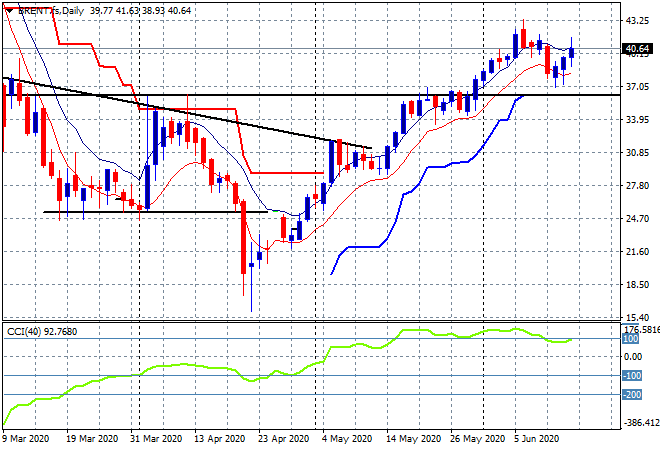Click the 31 Mar 2020 date label
This screenshot has height=450, width=660.
[156, 439]
